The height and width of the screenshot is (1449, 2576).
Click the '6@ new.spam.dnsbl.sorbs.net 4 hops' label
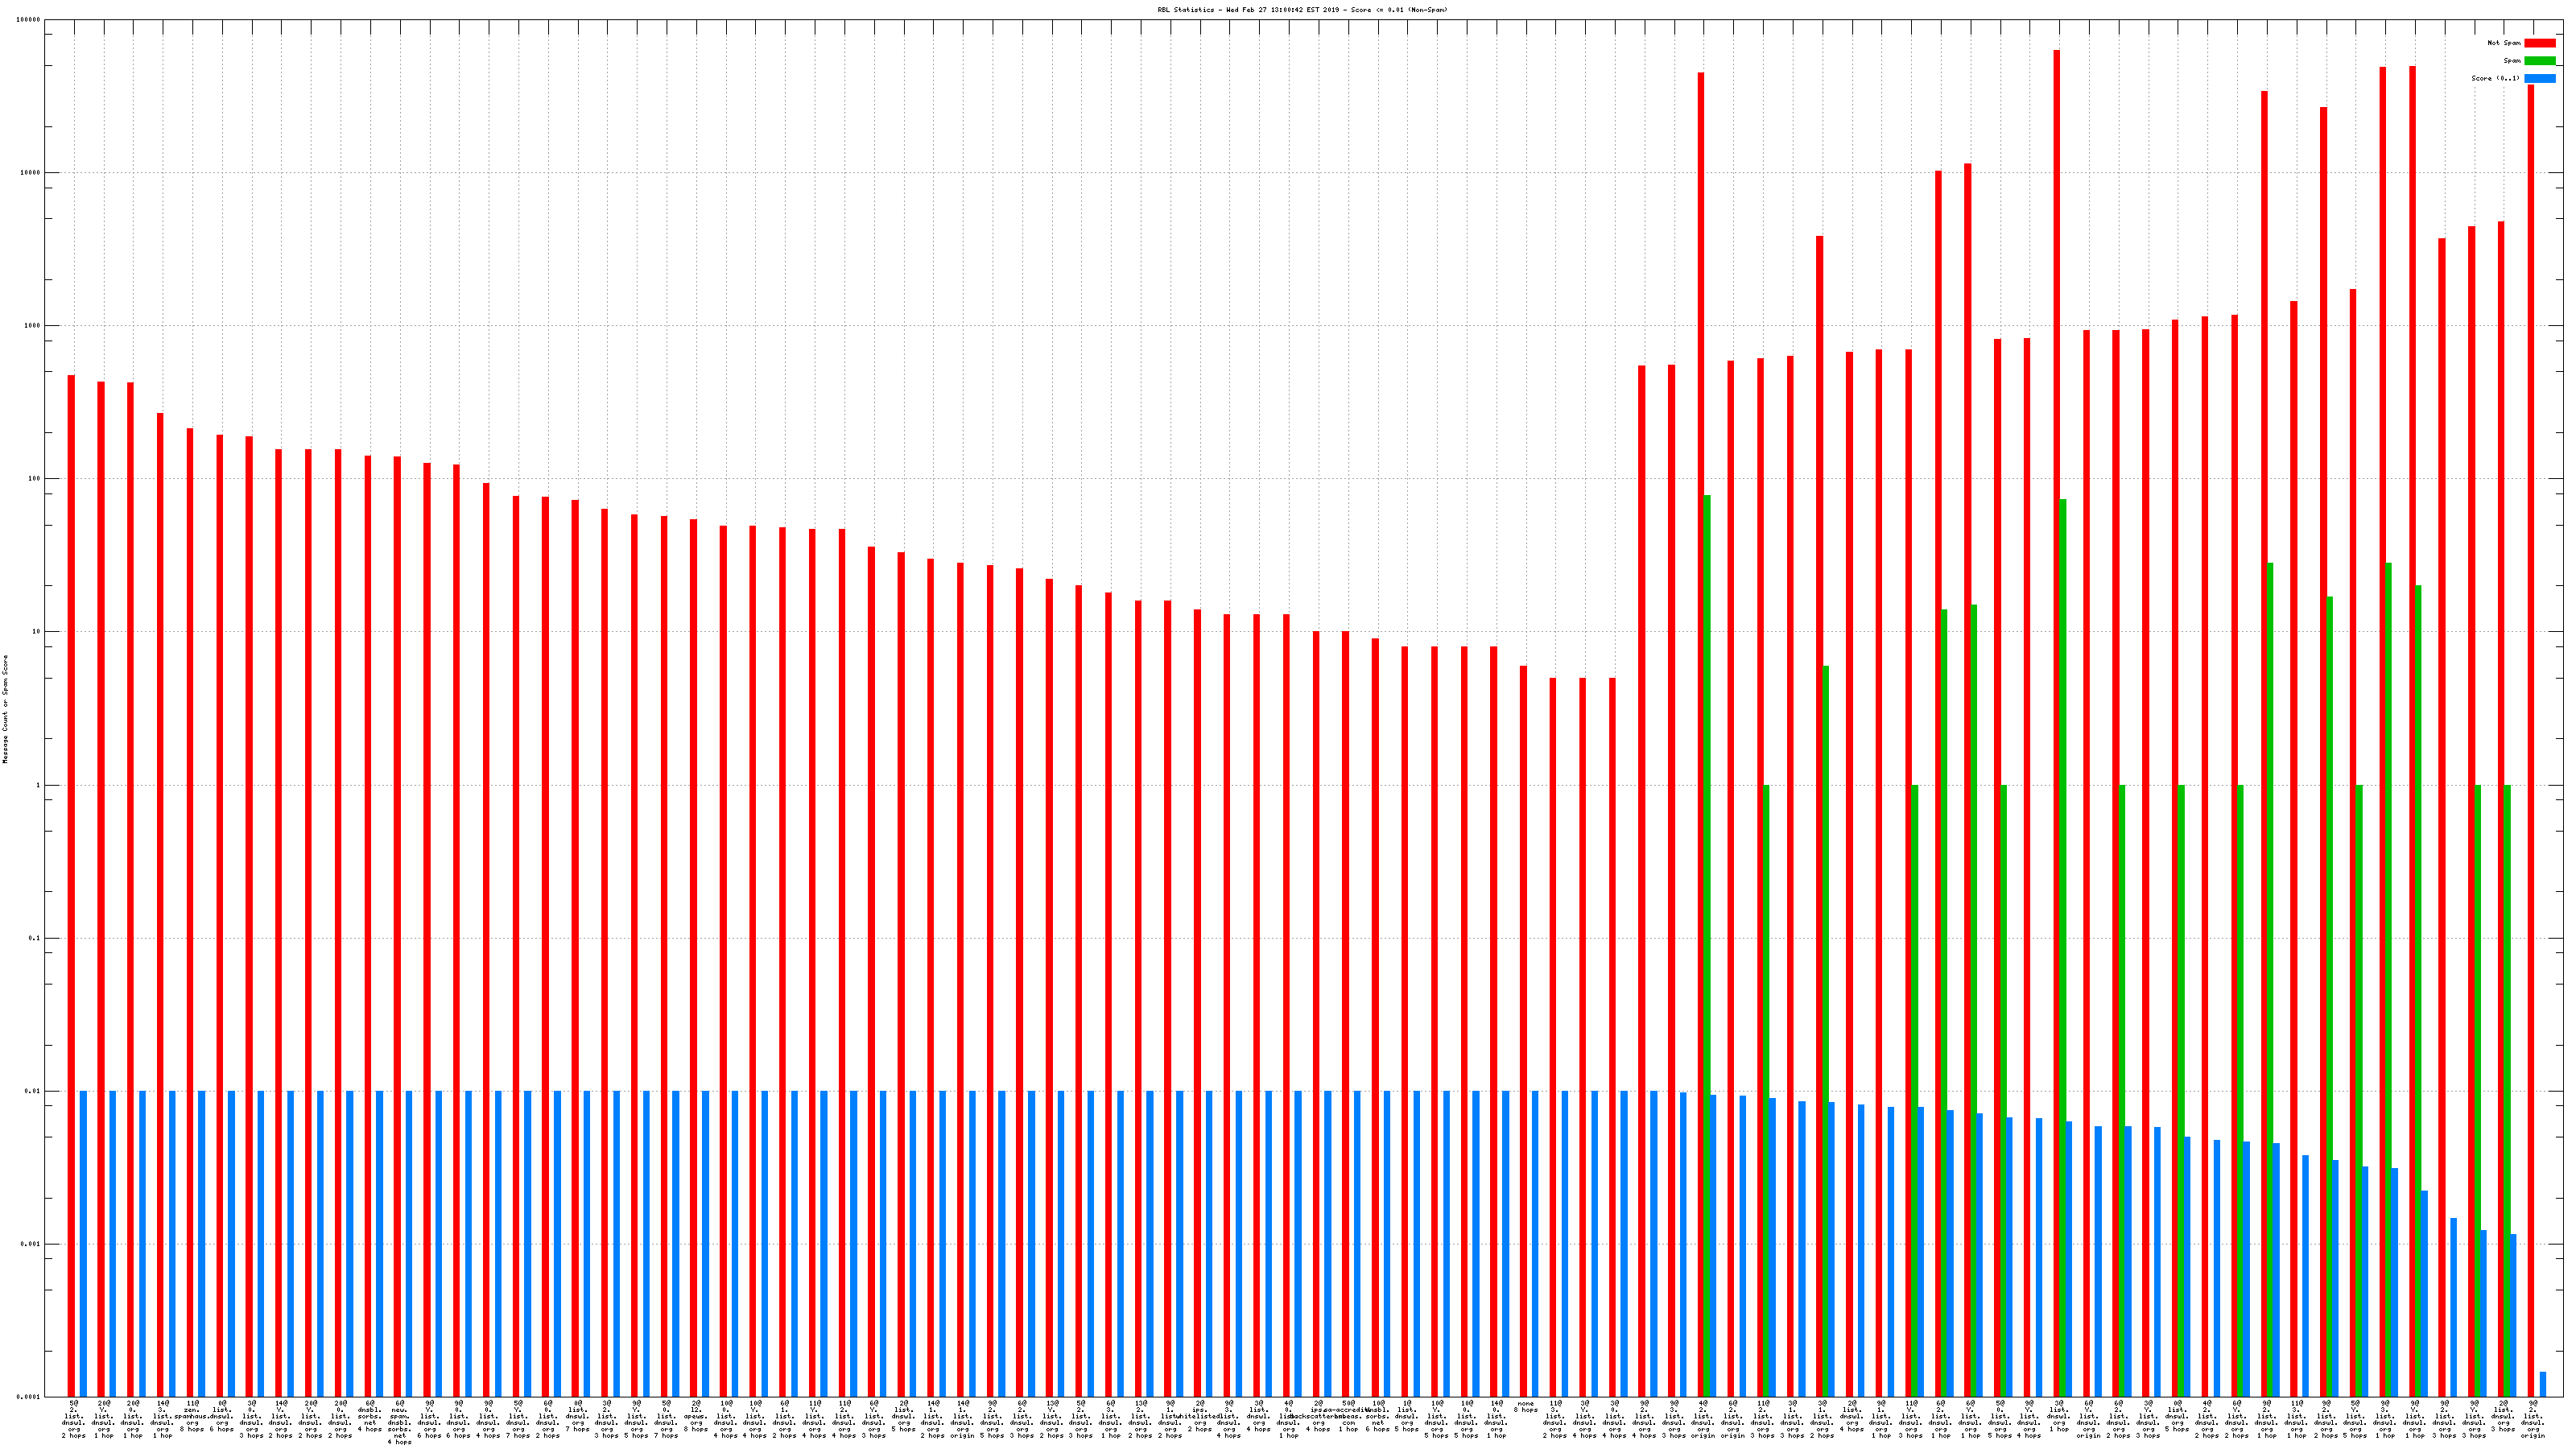tap(399, 1422)
